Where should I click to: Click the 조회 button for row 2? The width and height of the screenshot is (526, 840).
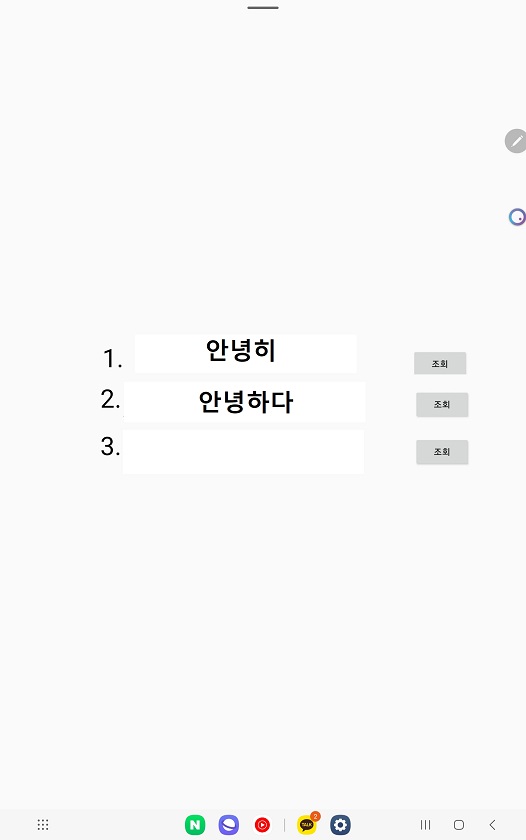(x=442, y=404)
